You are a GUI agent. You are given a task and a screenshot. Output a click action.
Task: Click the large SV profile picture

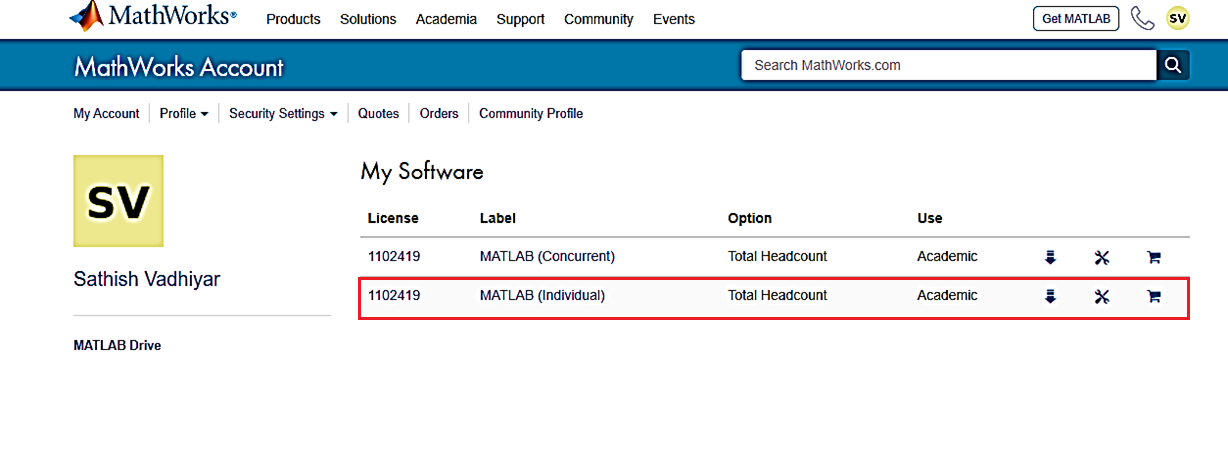118,201
